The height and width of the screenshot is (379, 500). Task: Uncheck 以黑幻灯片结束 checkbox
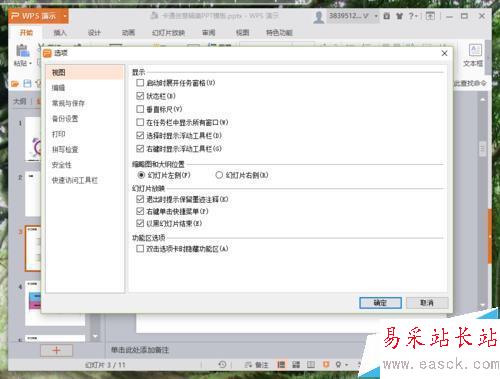click(140, 223)
